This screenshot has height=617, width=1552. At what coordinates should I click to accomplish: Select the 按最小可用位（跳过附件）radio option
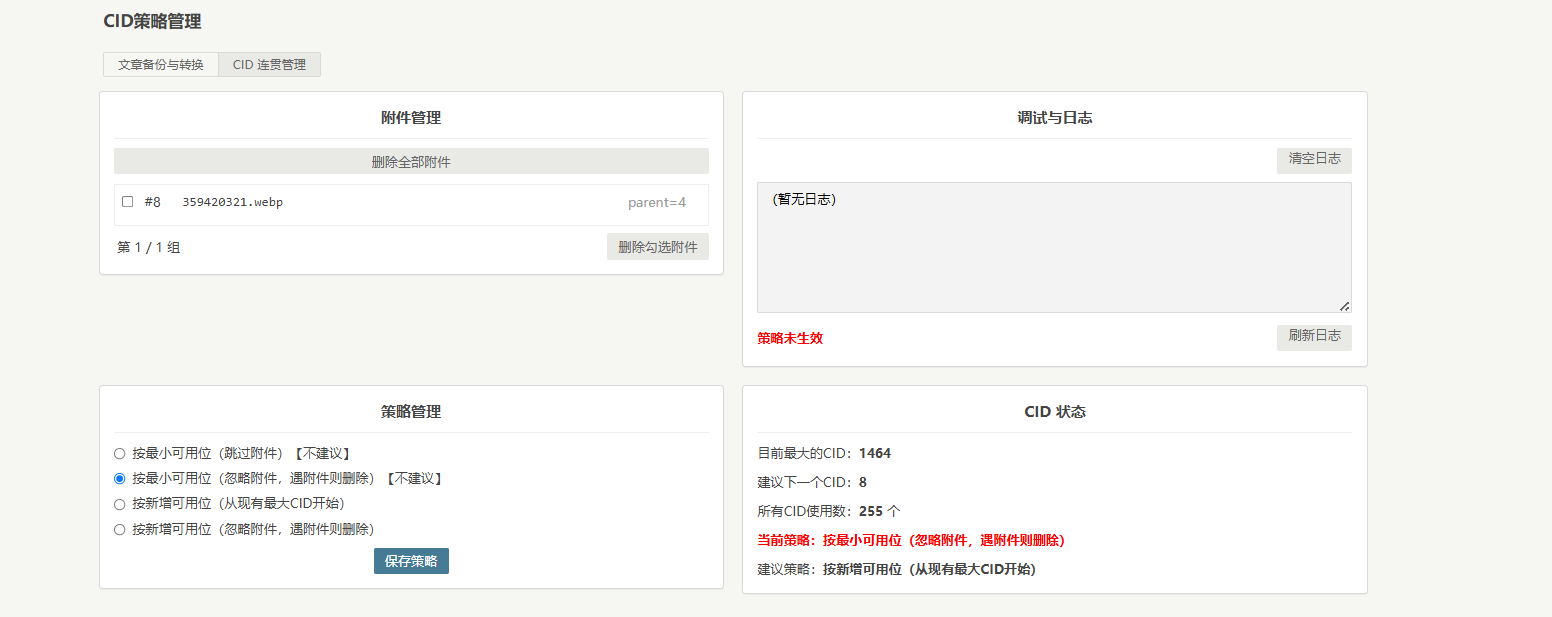point(120,454)
